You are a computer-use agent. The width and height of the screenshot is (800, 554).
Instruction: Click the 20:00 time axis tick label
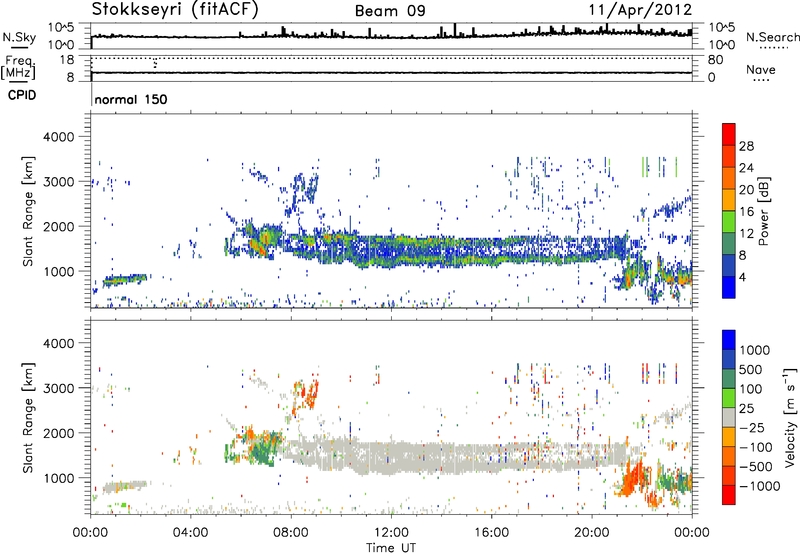(x=592, y=533)
